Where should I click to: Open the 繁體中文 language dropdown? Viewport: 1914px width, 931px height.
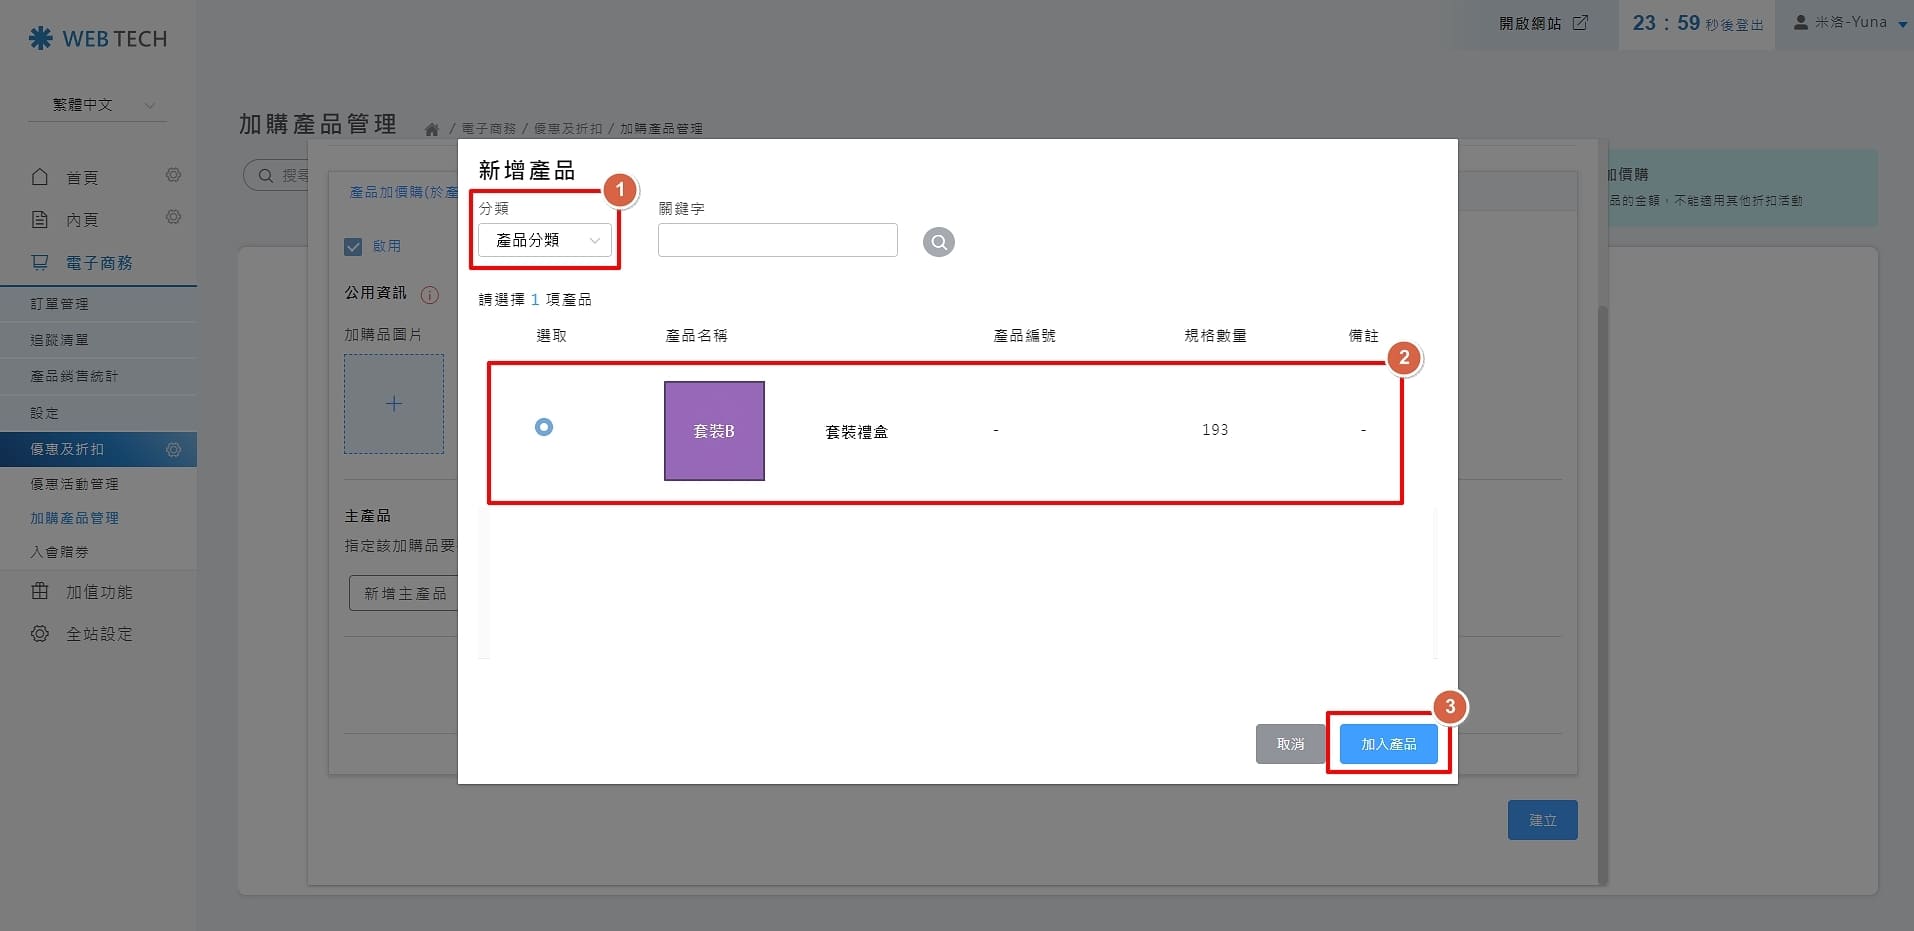[98, 105]
